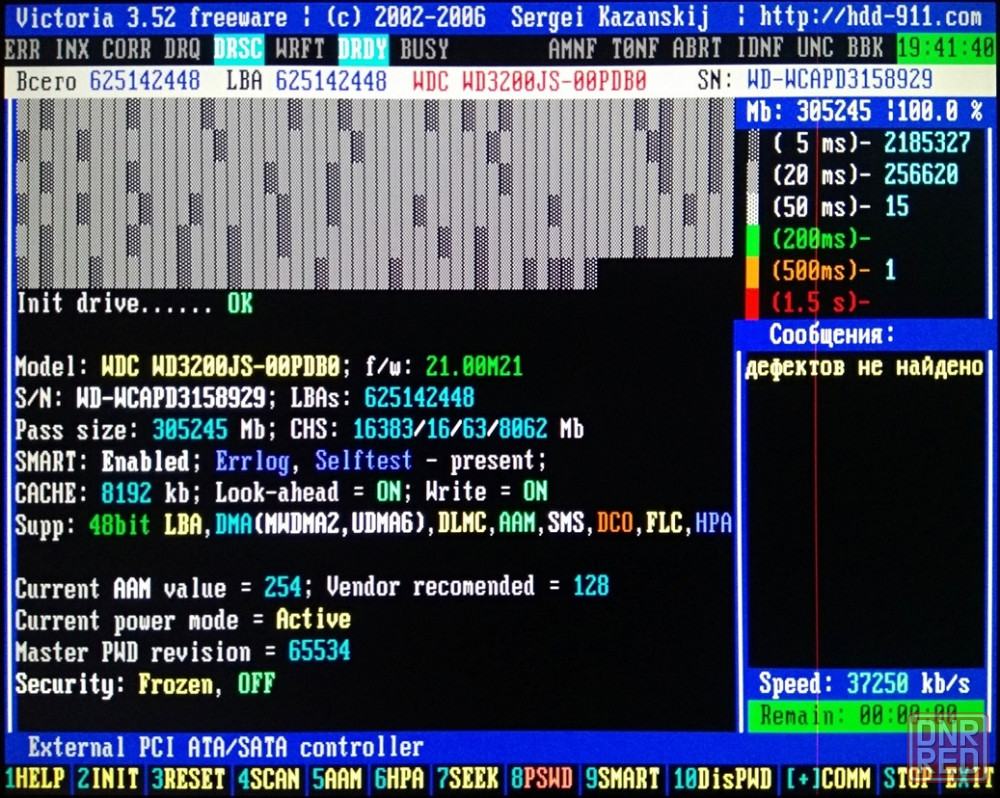This screenshot has height=798, width=1000.
Task: Click the T0NF error flag
Action: point(635,49)
